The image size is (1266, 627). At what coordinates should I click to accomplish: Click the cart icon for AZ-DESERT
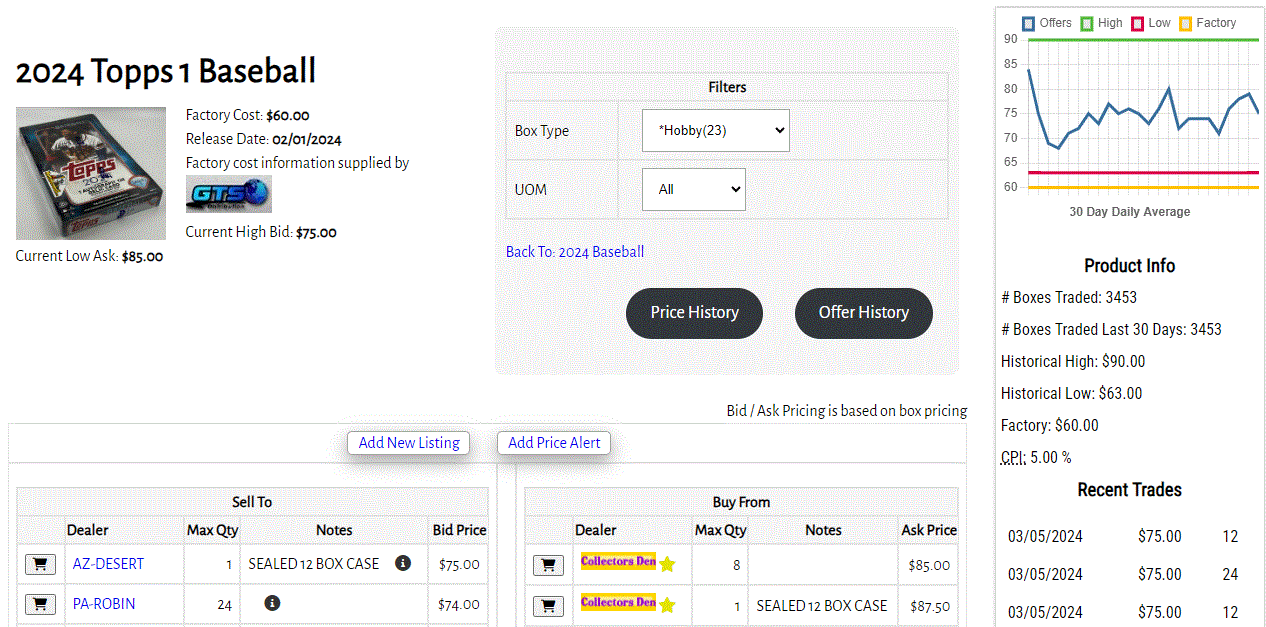click(x=40, y=564)
